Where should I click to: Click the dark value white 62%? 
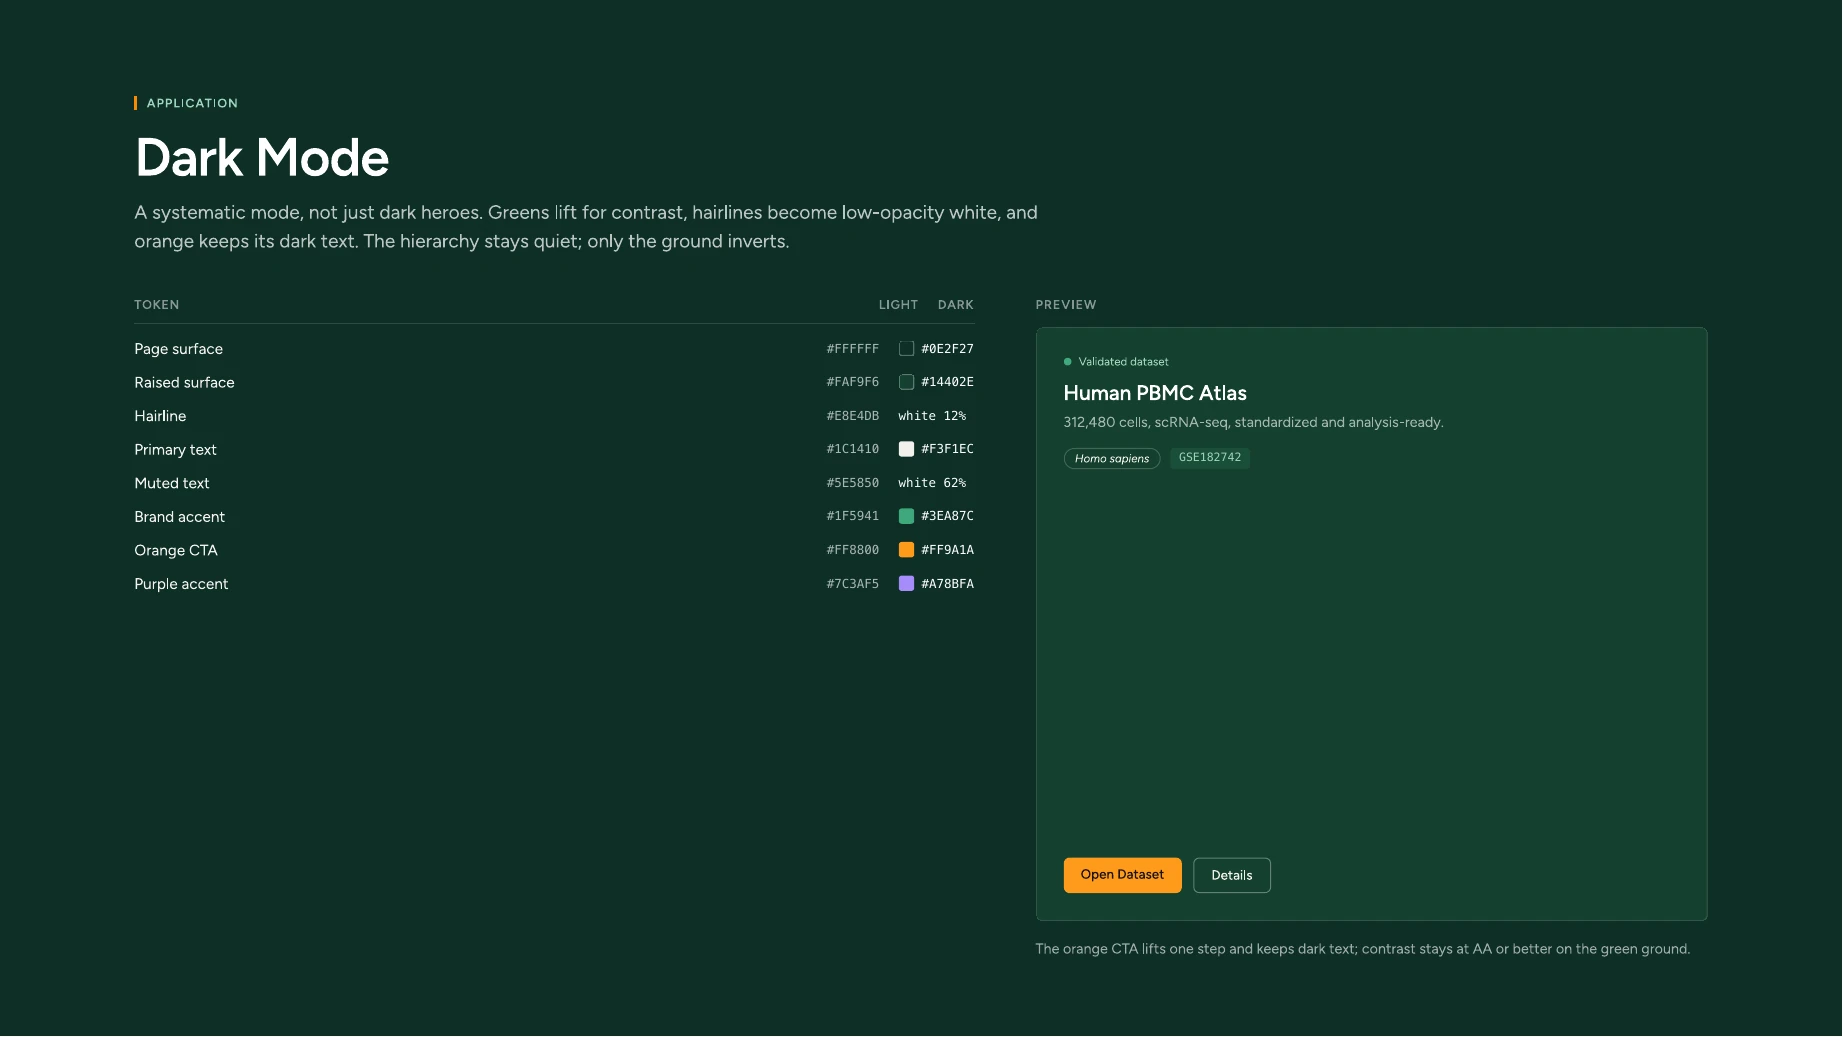(932, 483)
